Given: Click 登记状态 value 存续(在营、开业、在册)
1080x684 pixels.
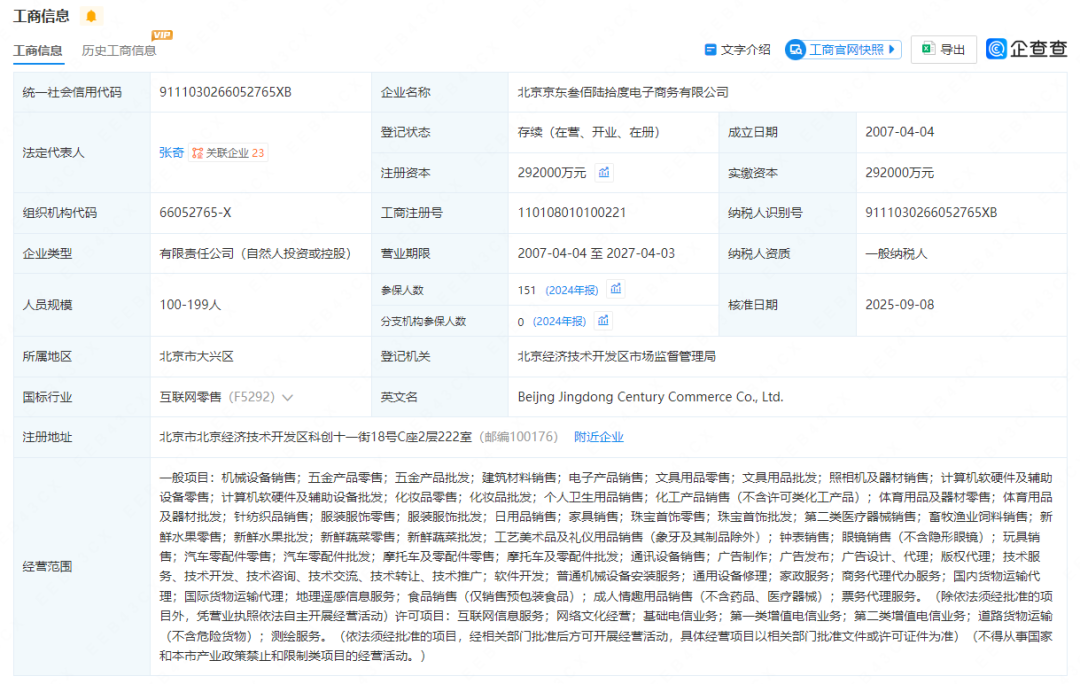Looking at the screenshot, I should point(589,132).
